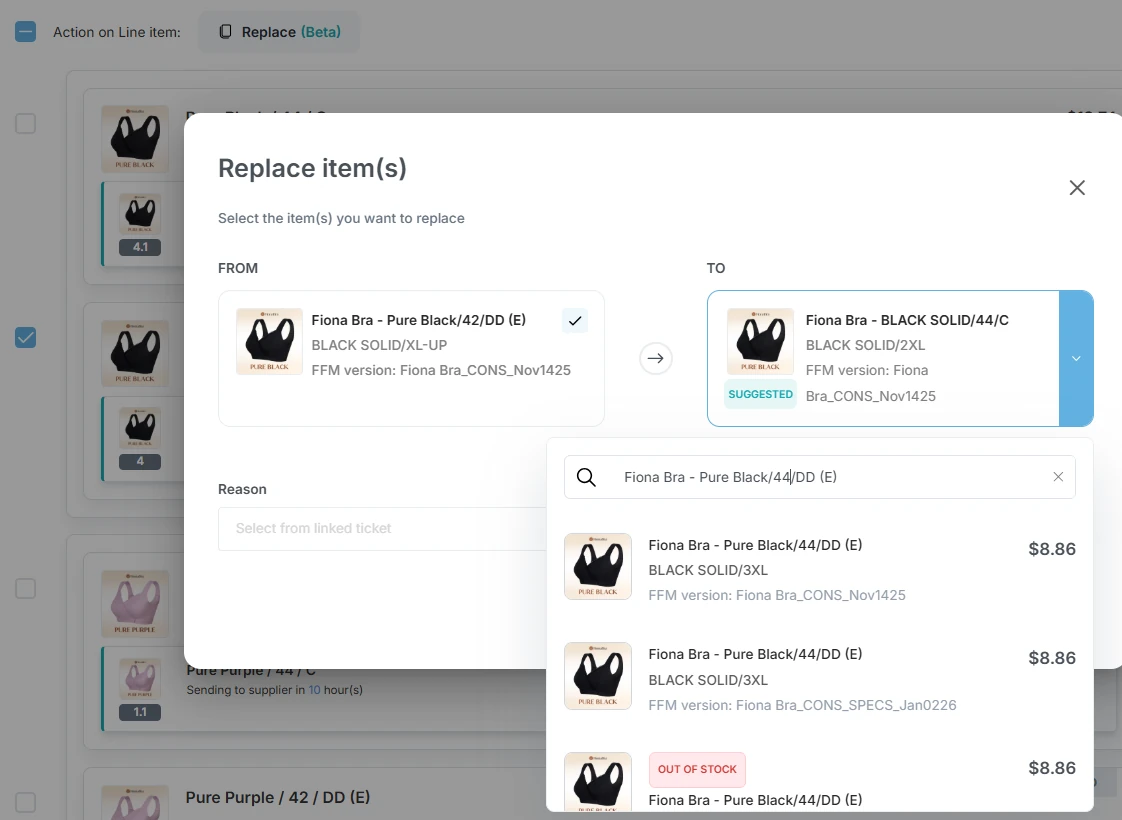The width and height of the screenshot is (1122, 820).
Task: Uncheck the checked line item 4 checkbox
Action: point(25,338)
